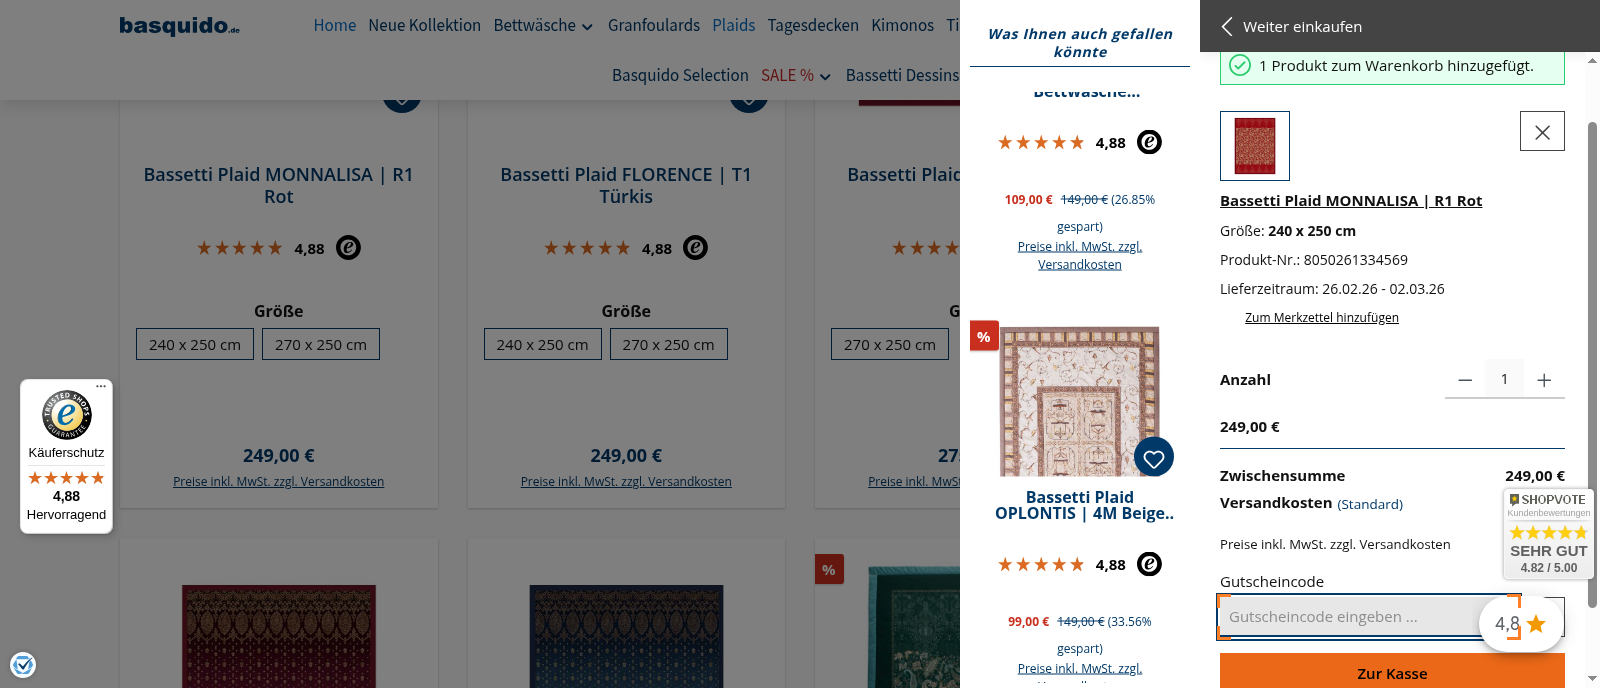The height and width of the screenshot is (688, 1600).
Task: Open the SHOPVOTE rating widget
Action: pyautogui.click(x=1548, y=534)
